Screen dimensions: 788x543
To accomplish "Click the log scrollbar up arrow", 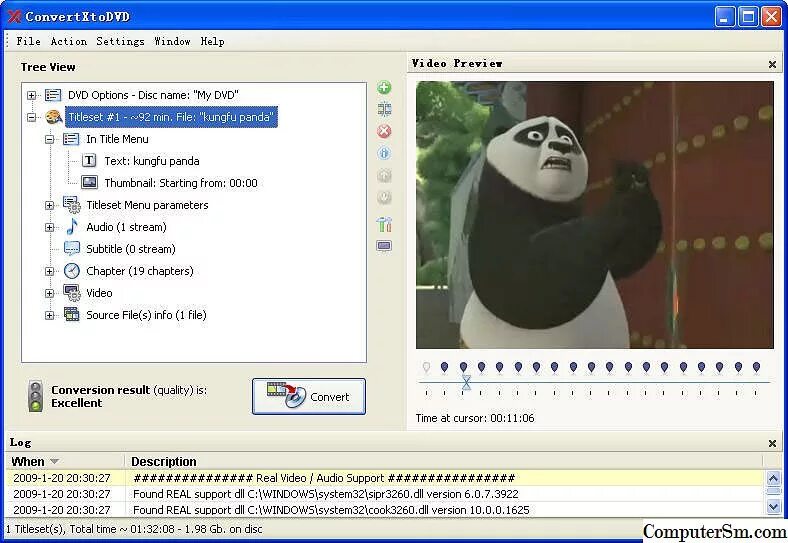I will [x=773, y=478].
